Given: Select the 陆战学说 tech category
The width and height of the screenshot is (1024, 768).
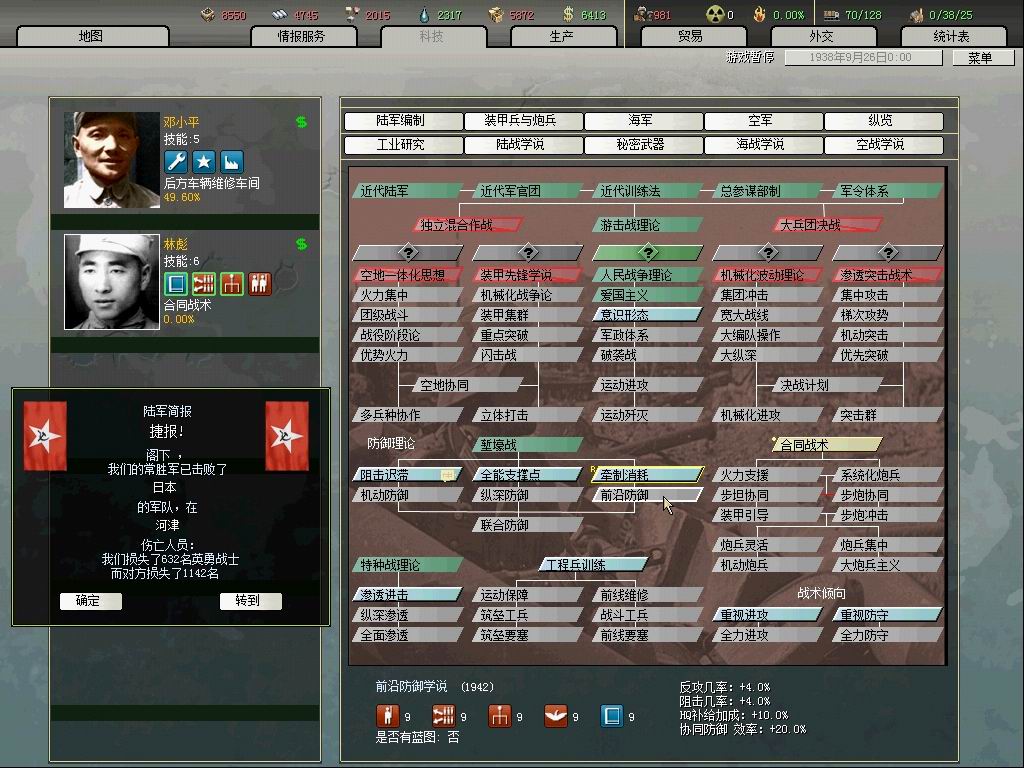Looking at the screenshot, I should point(524,145).
